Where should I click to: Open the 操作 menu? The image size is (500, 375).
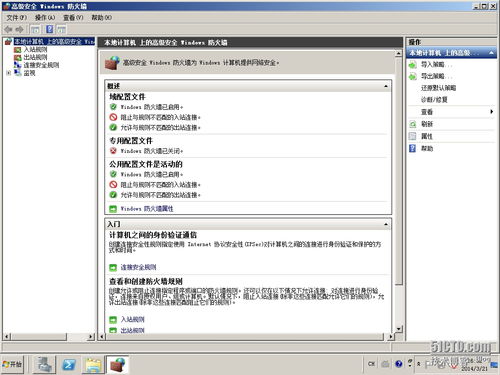tap(45, 17)
